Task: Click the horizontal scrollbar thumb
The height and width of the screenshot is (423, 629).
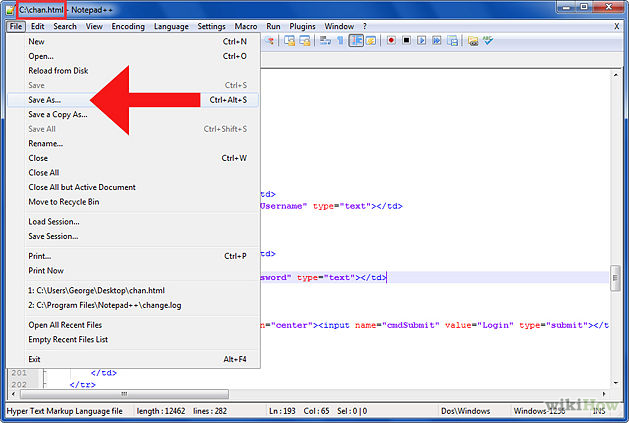Action: [x=124, y=394]
